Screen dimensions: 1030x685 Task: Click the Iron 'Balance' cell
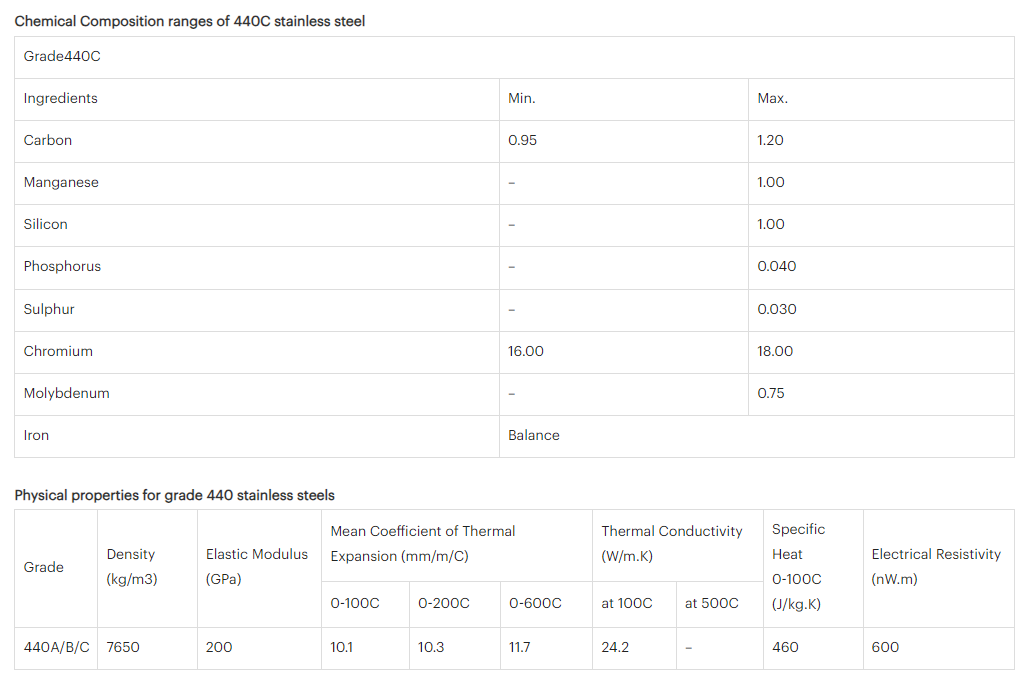click(x=534, y=436)
